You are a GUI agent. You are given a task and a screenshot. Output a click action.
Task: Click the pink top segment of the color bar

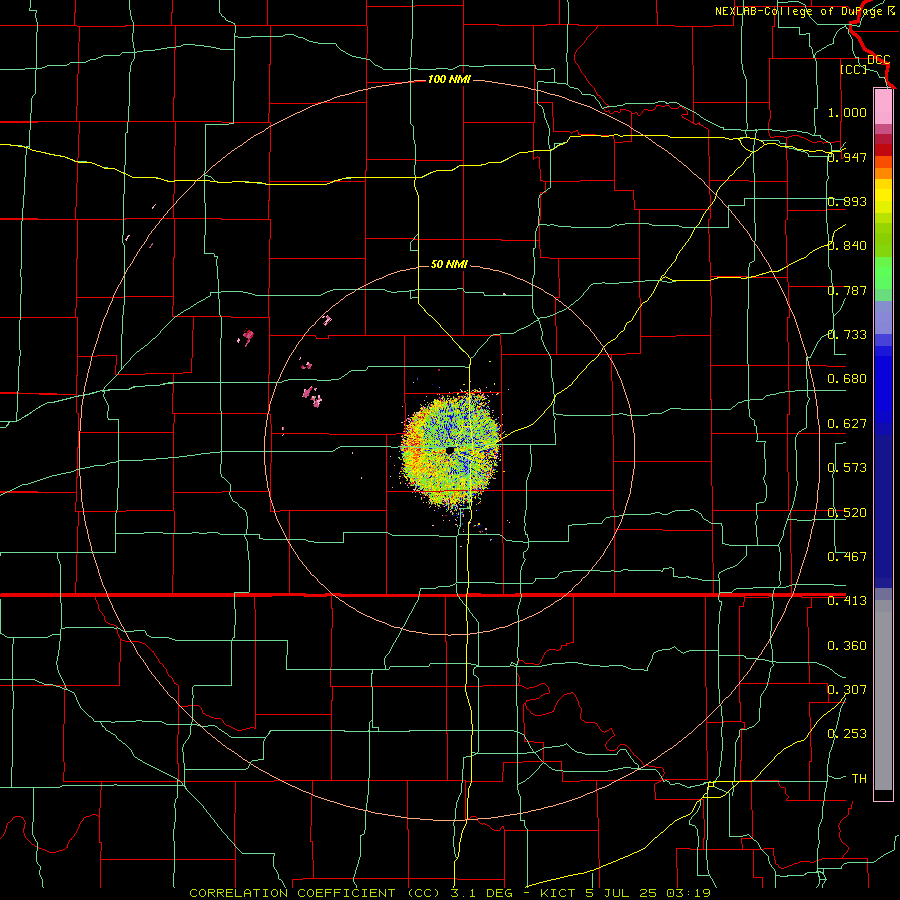coord(883,107)
